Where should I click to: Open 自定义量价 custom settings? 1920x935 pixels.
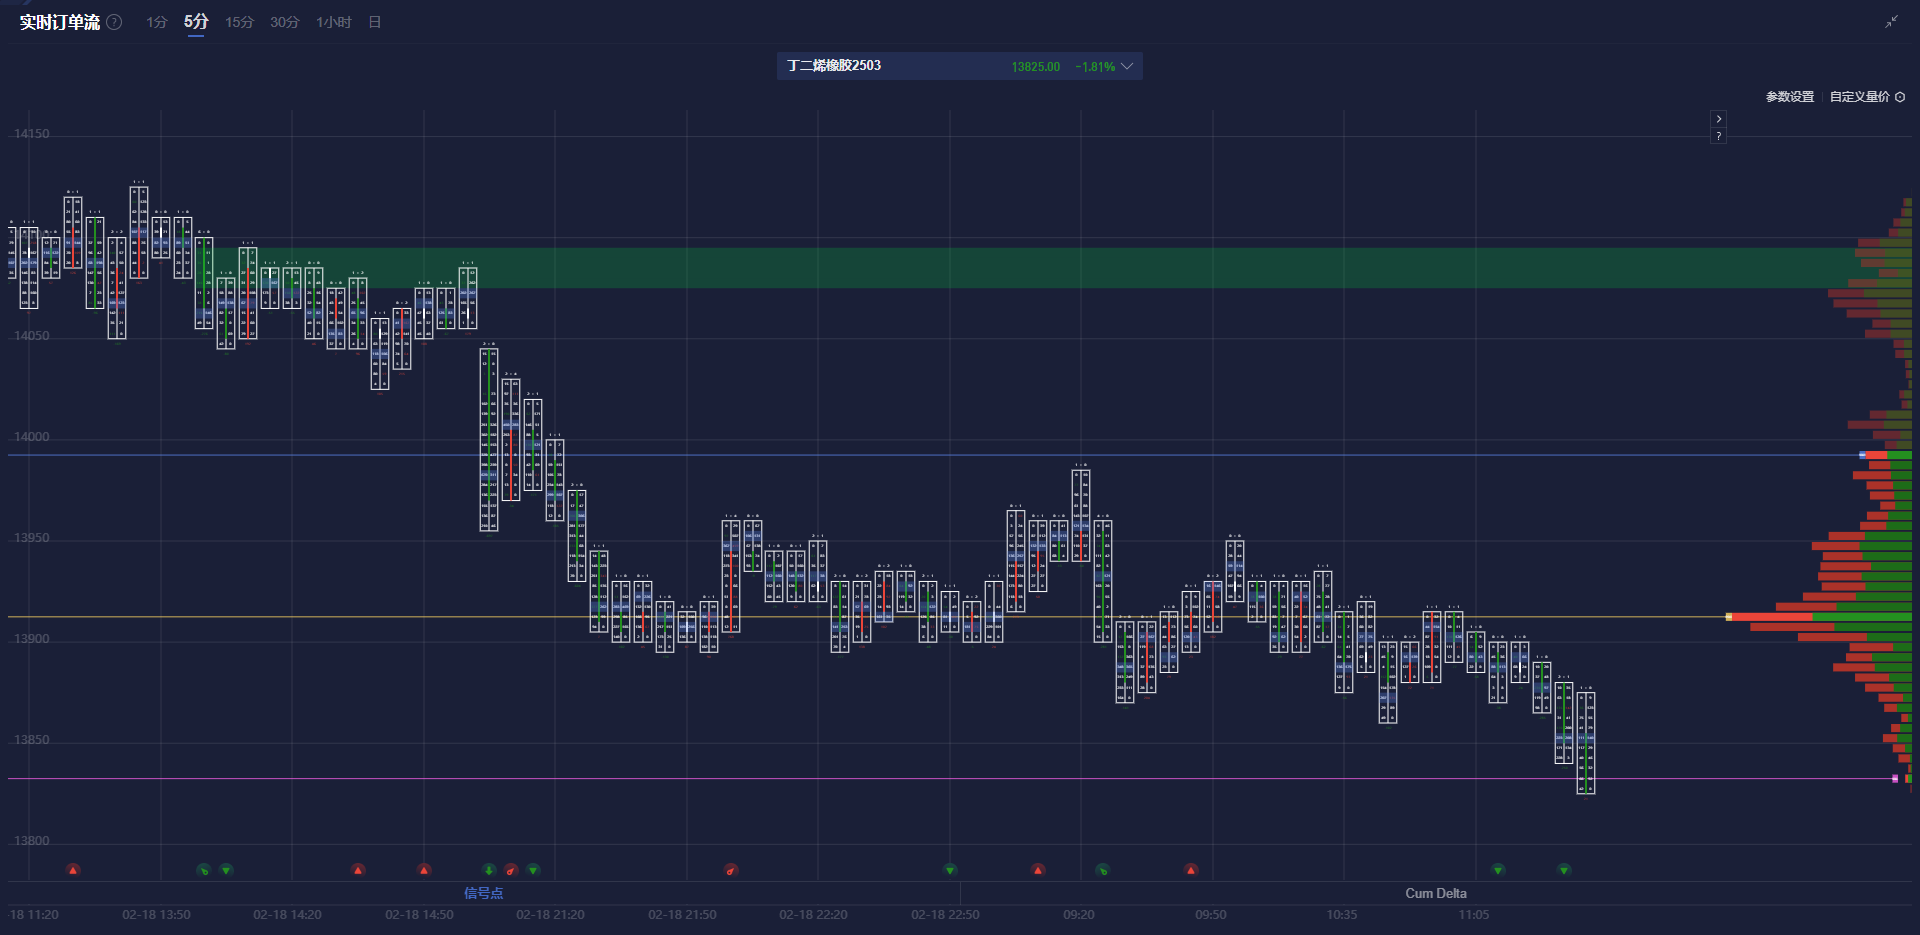1859,97
